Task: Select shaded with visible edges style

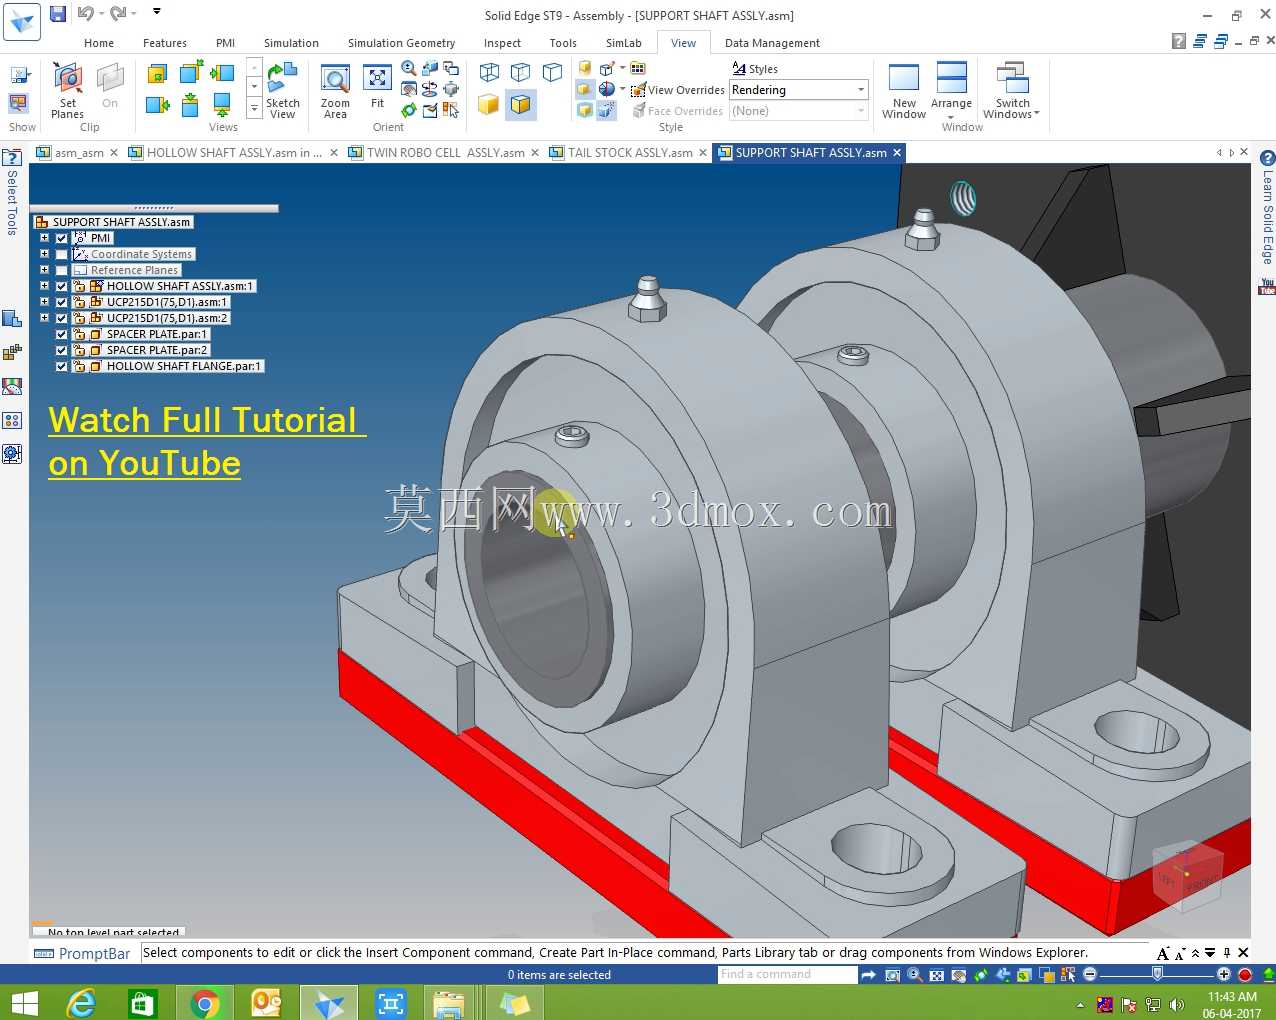Action: (x=520, y=105)
